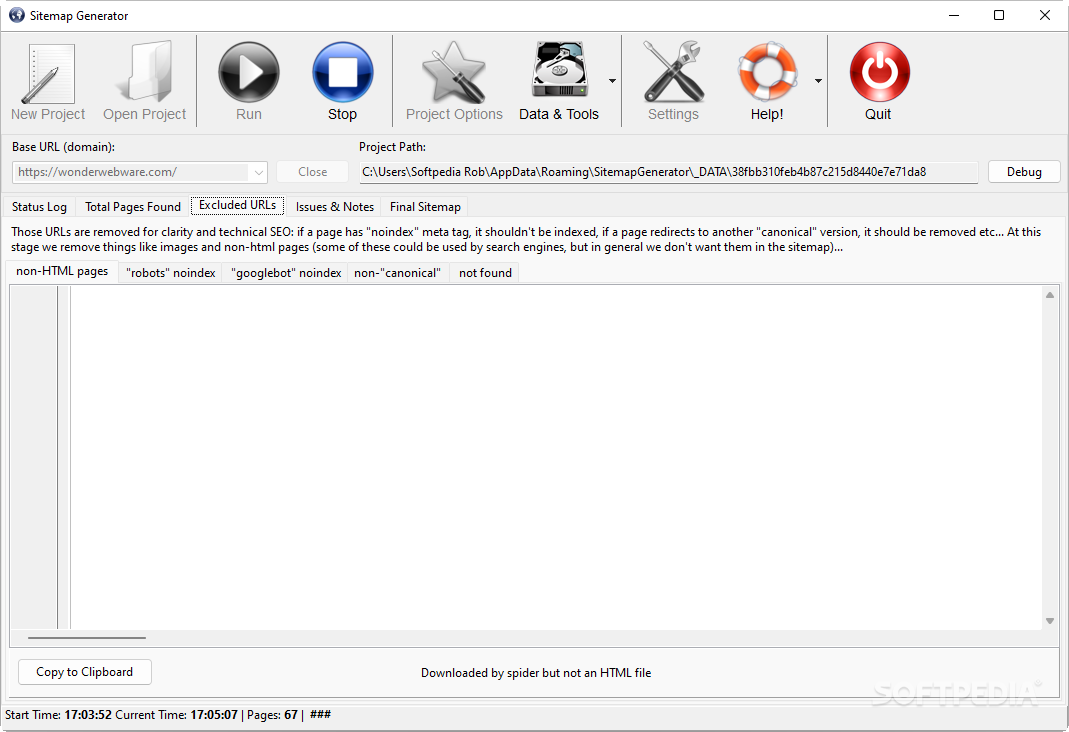Open Project via the folder icon
The width and height of the screenshot is (1069, 732).
coord(144,72)
